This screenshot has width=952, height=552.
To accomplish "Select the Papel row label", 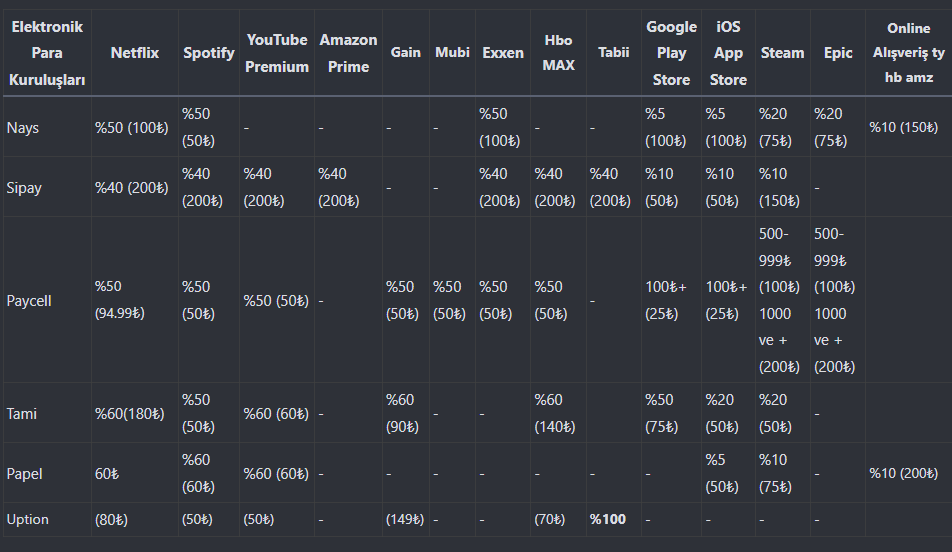I will (24, 474).
